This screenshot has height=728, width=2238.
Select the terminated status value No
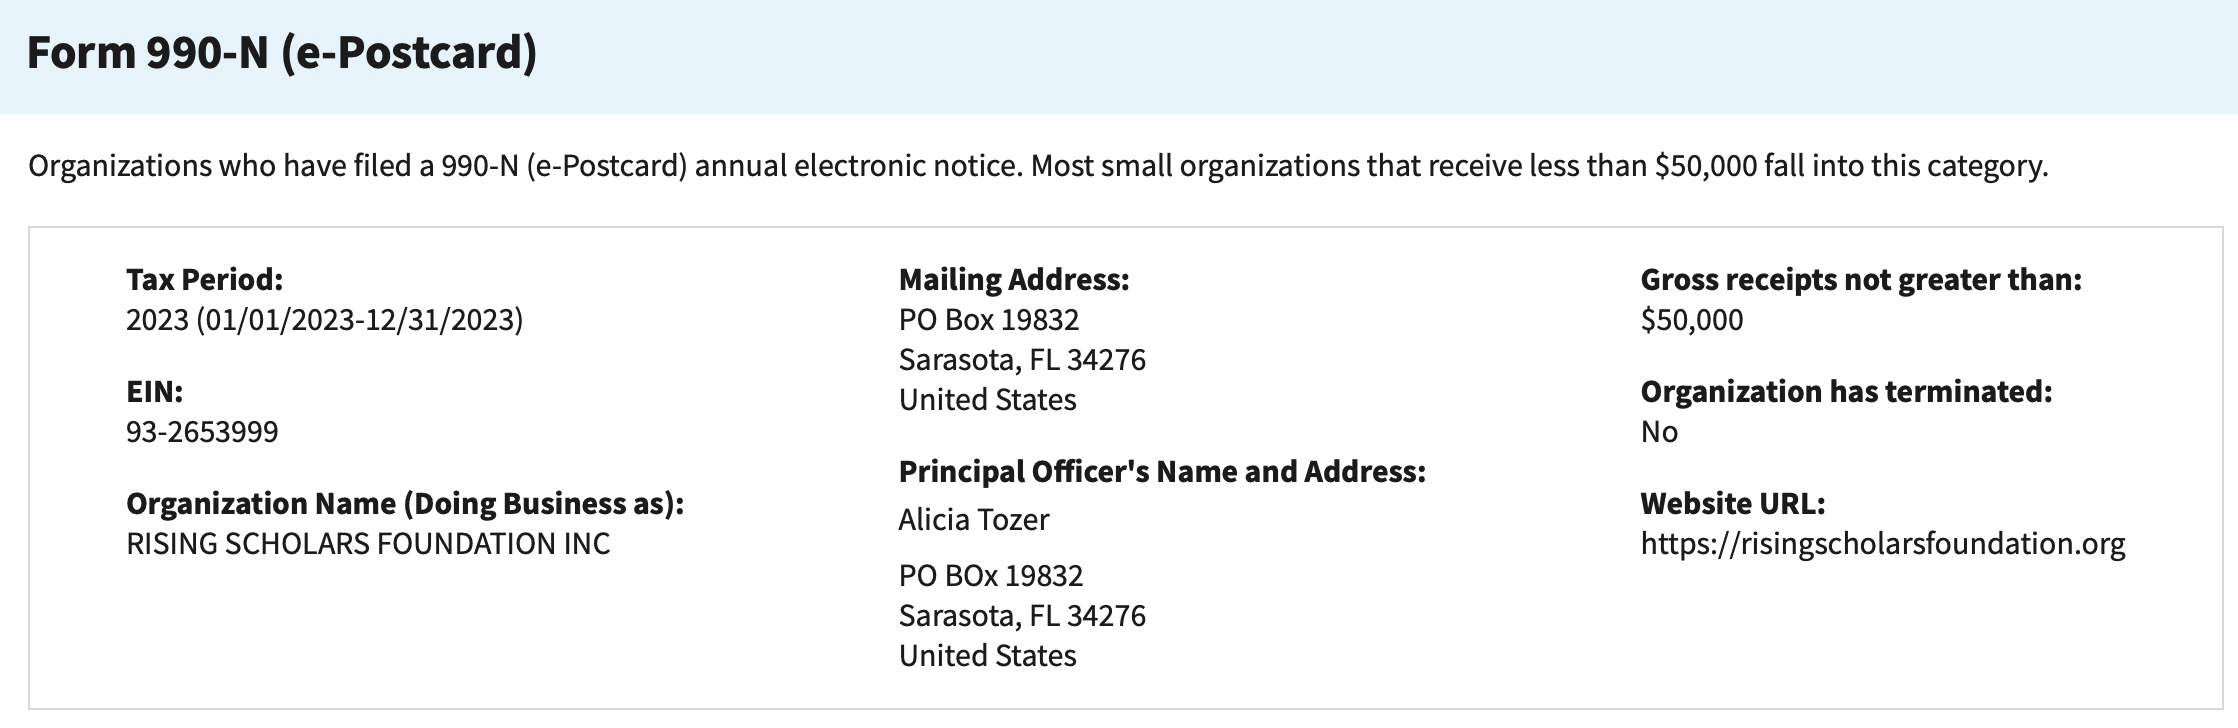[1659, 432]
